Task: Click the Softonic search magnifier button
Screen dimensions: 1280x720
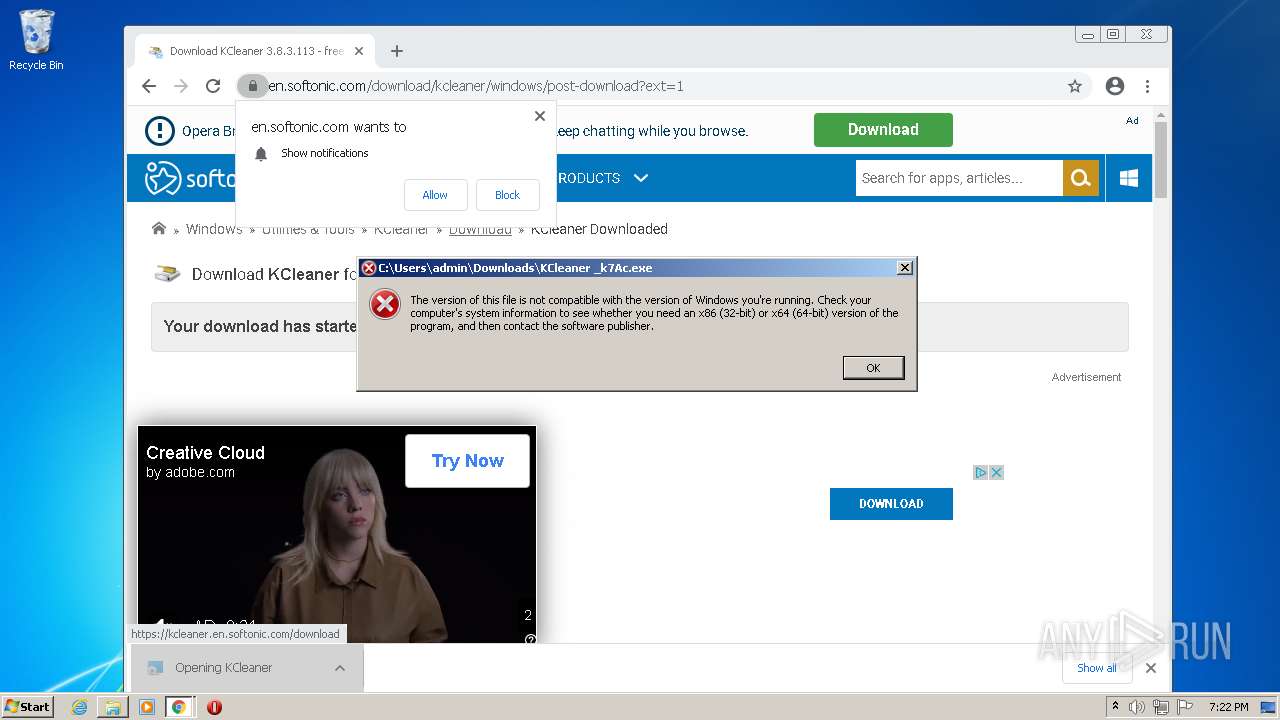Action: tap(1080, 178)
